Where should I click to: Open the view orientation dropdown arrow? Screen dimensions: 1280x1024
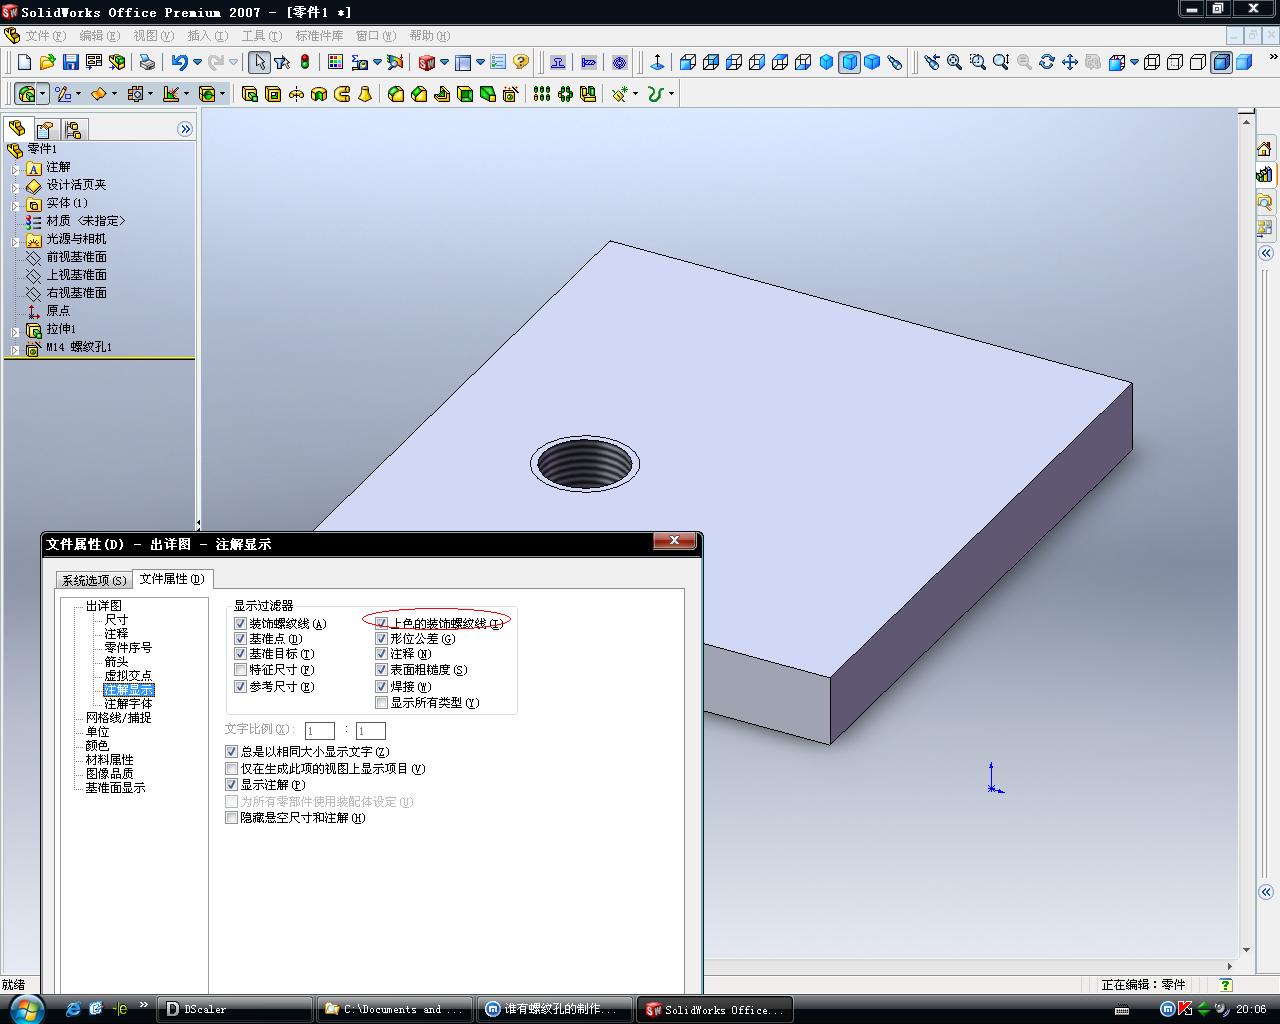click(x=1134, y=62)
